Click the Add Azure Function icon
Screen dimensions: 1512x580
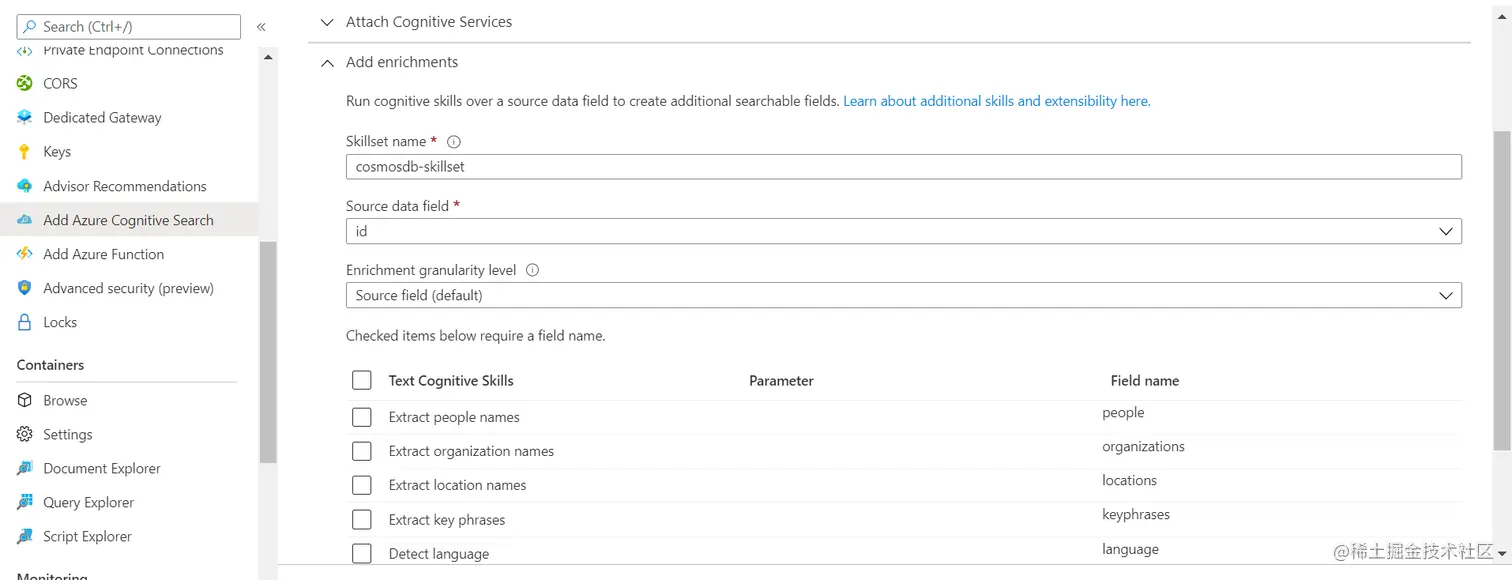click(x=25, y=254)
